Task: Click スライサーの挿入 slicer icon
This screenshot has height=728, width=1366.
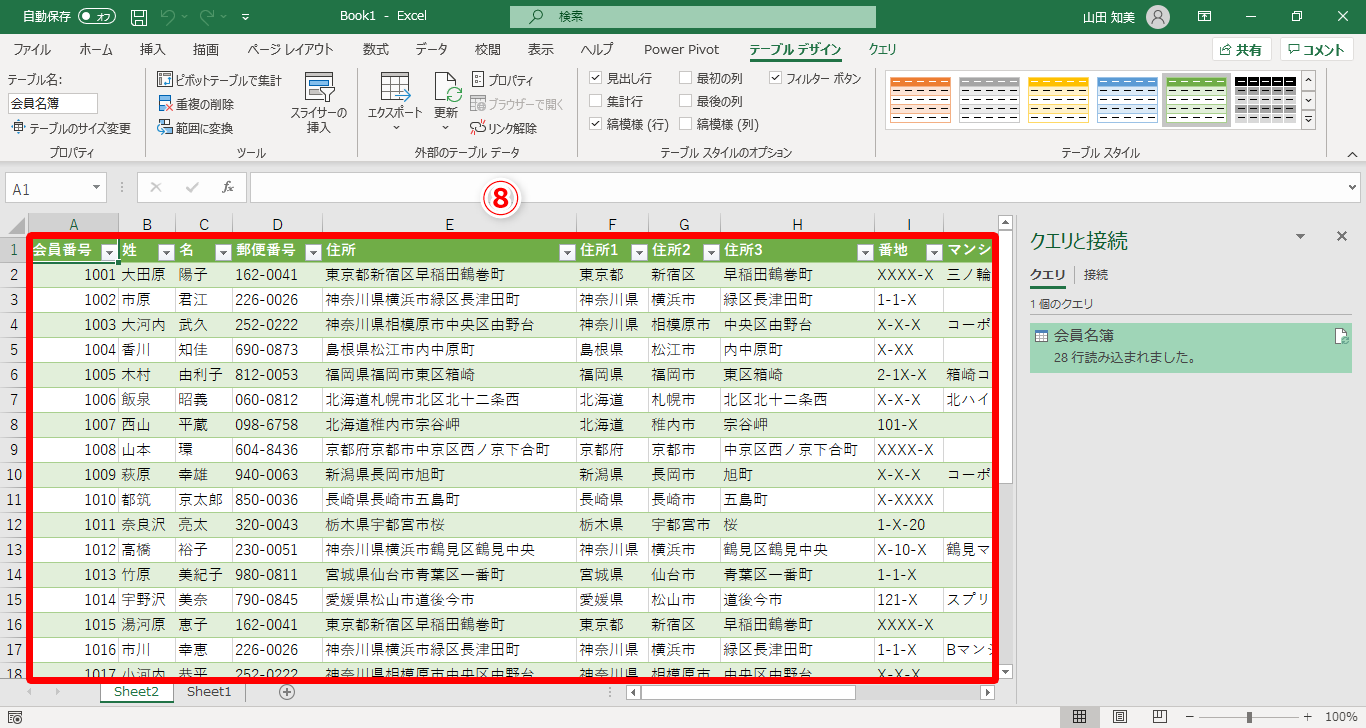Action: pyautogui.click(x=320, y=88)
